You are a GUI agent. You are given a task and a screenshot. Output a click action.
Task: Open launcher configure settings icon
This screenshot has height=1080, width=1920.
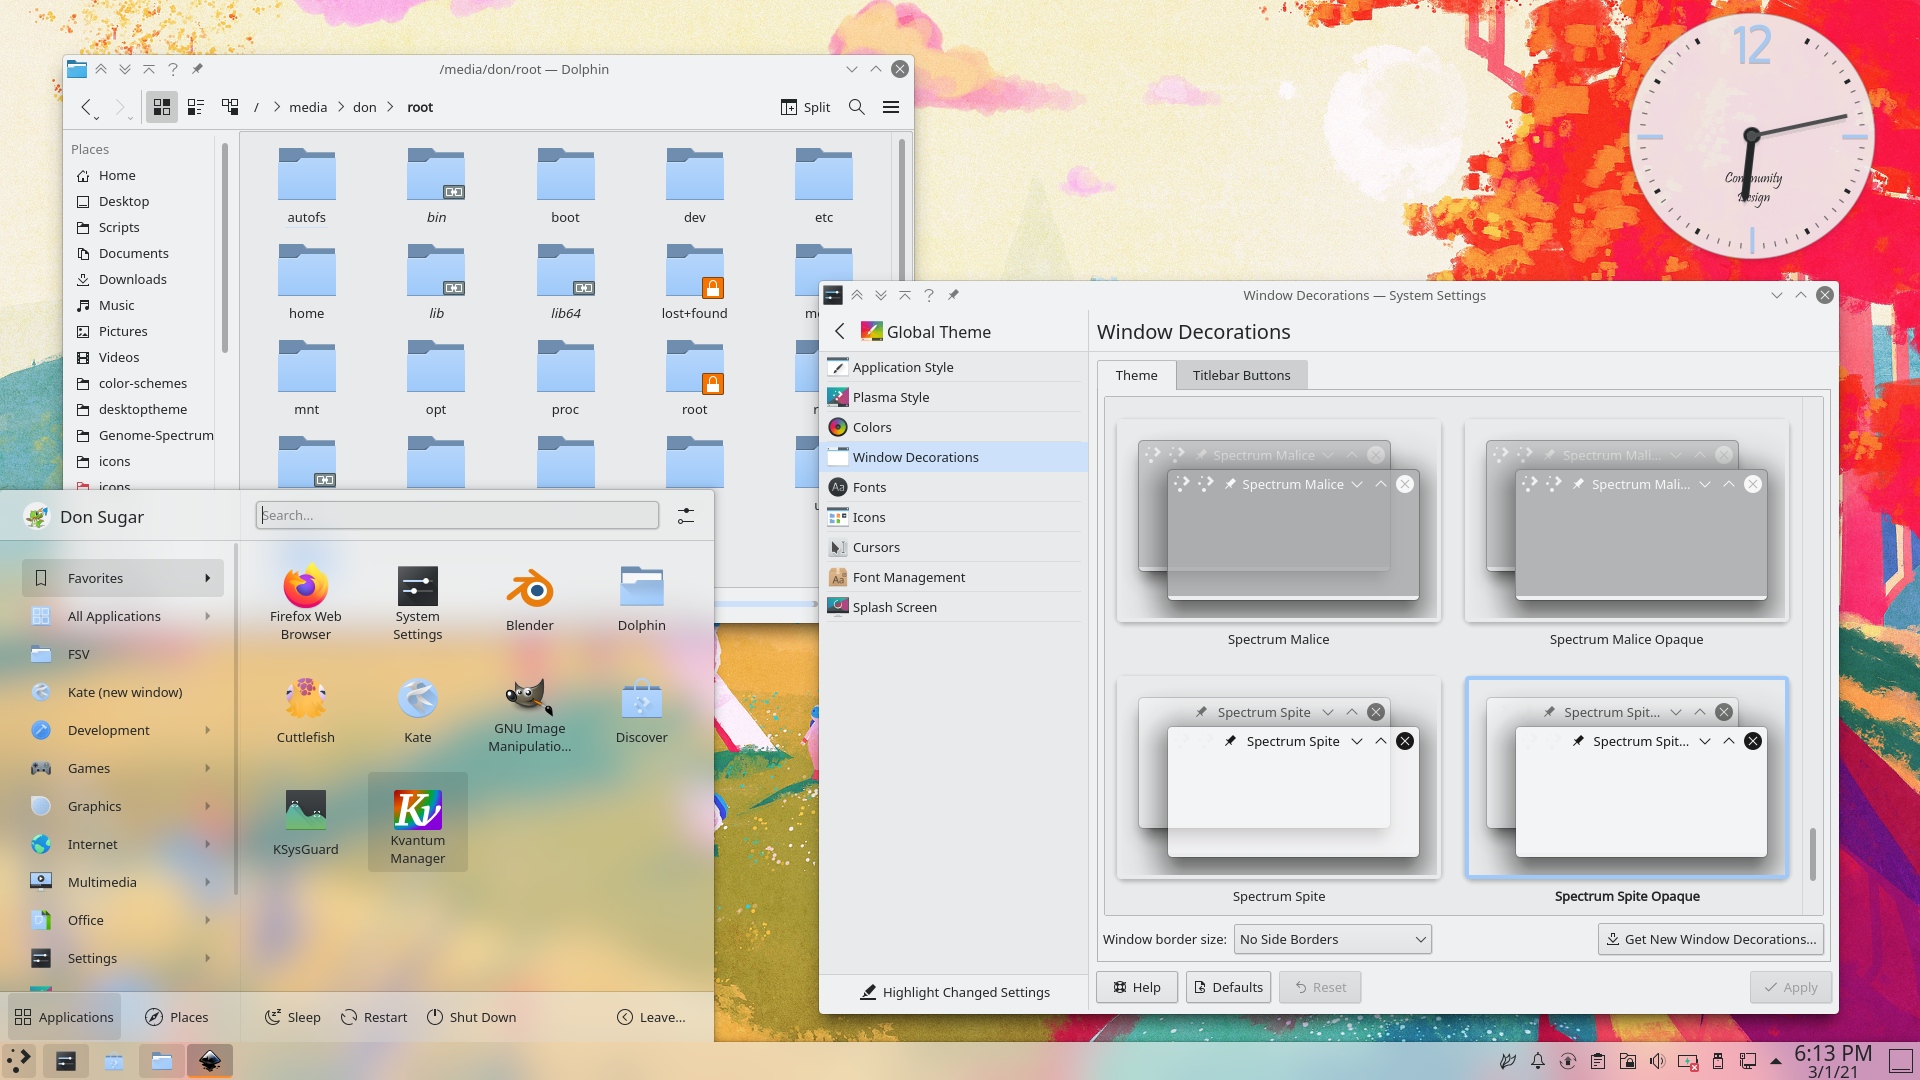pos(686,515)
